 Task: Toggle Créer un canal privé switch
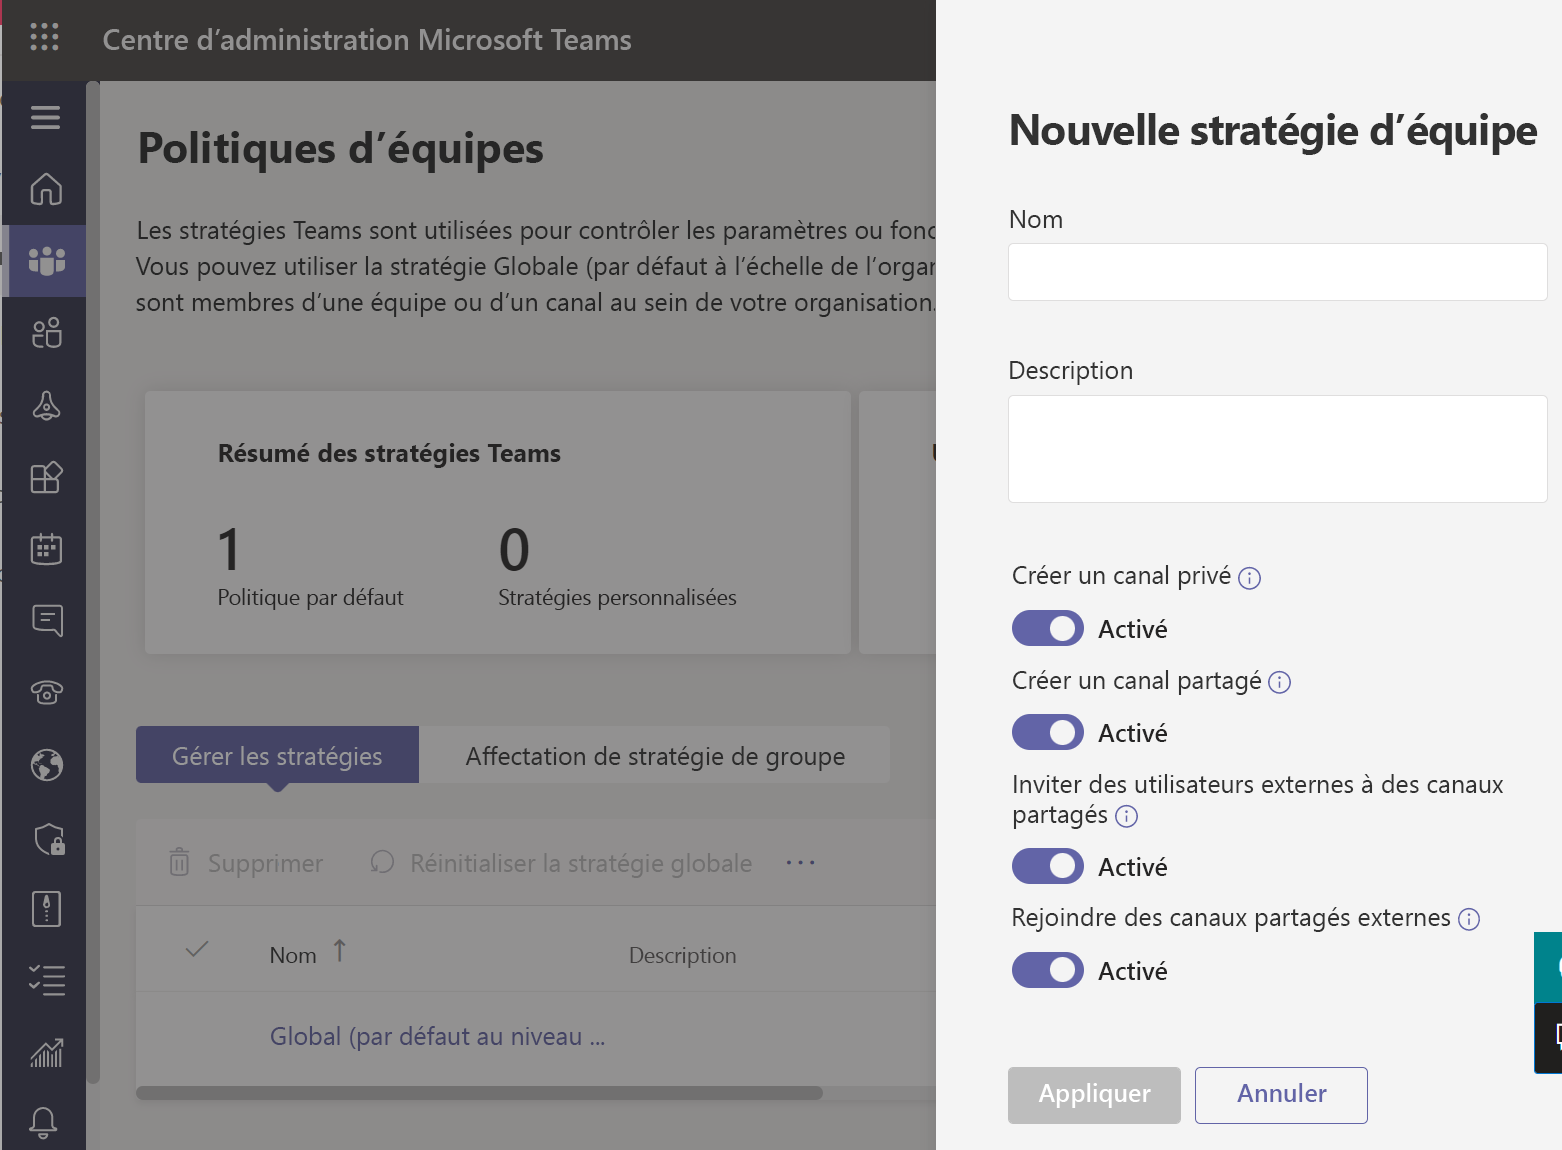1047,628
